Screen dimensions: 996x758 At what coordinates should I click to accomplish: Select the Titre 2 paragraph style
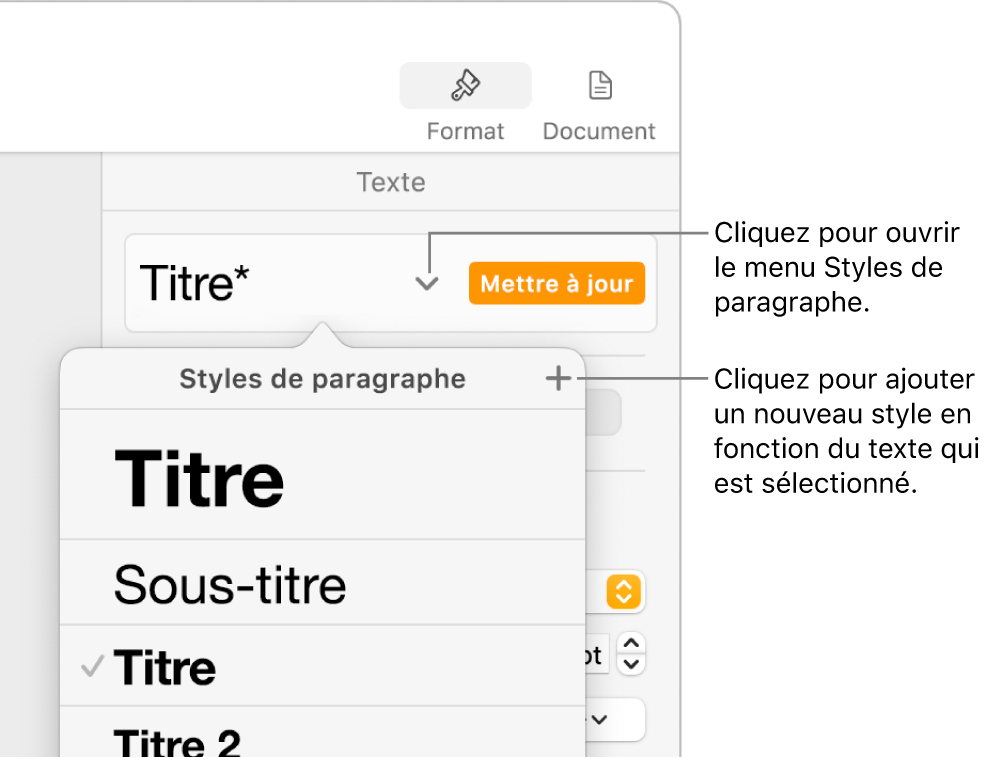178,740
